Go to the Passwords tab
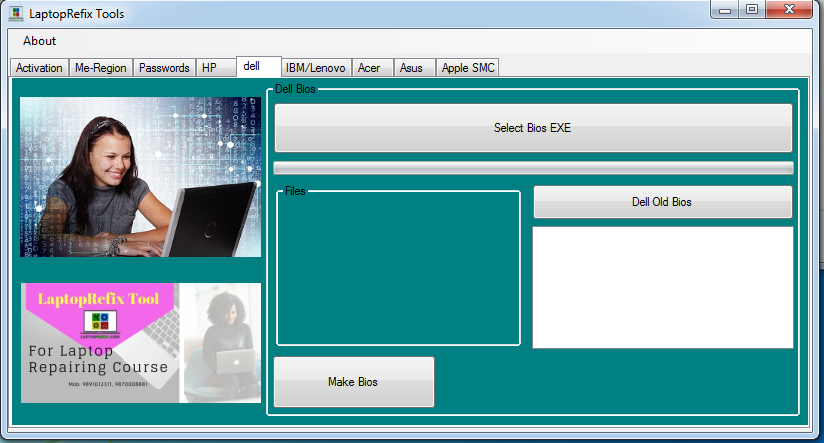The width and height of the screenshot is (824, 443). coord(164,68)
